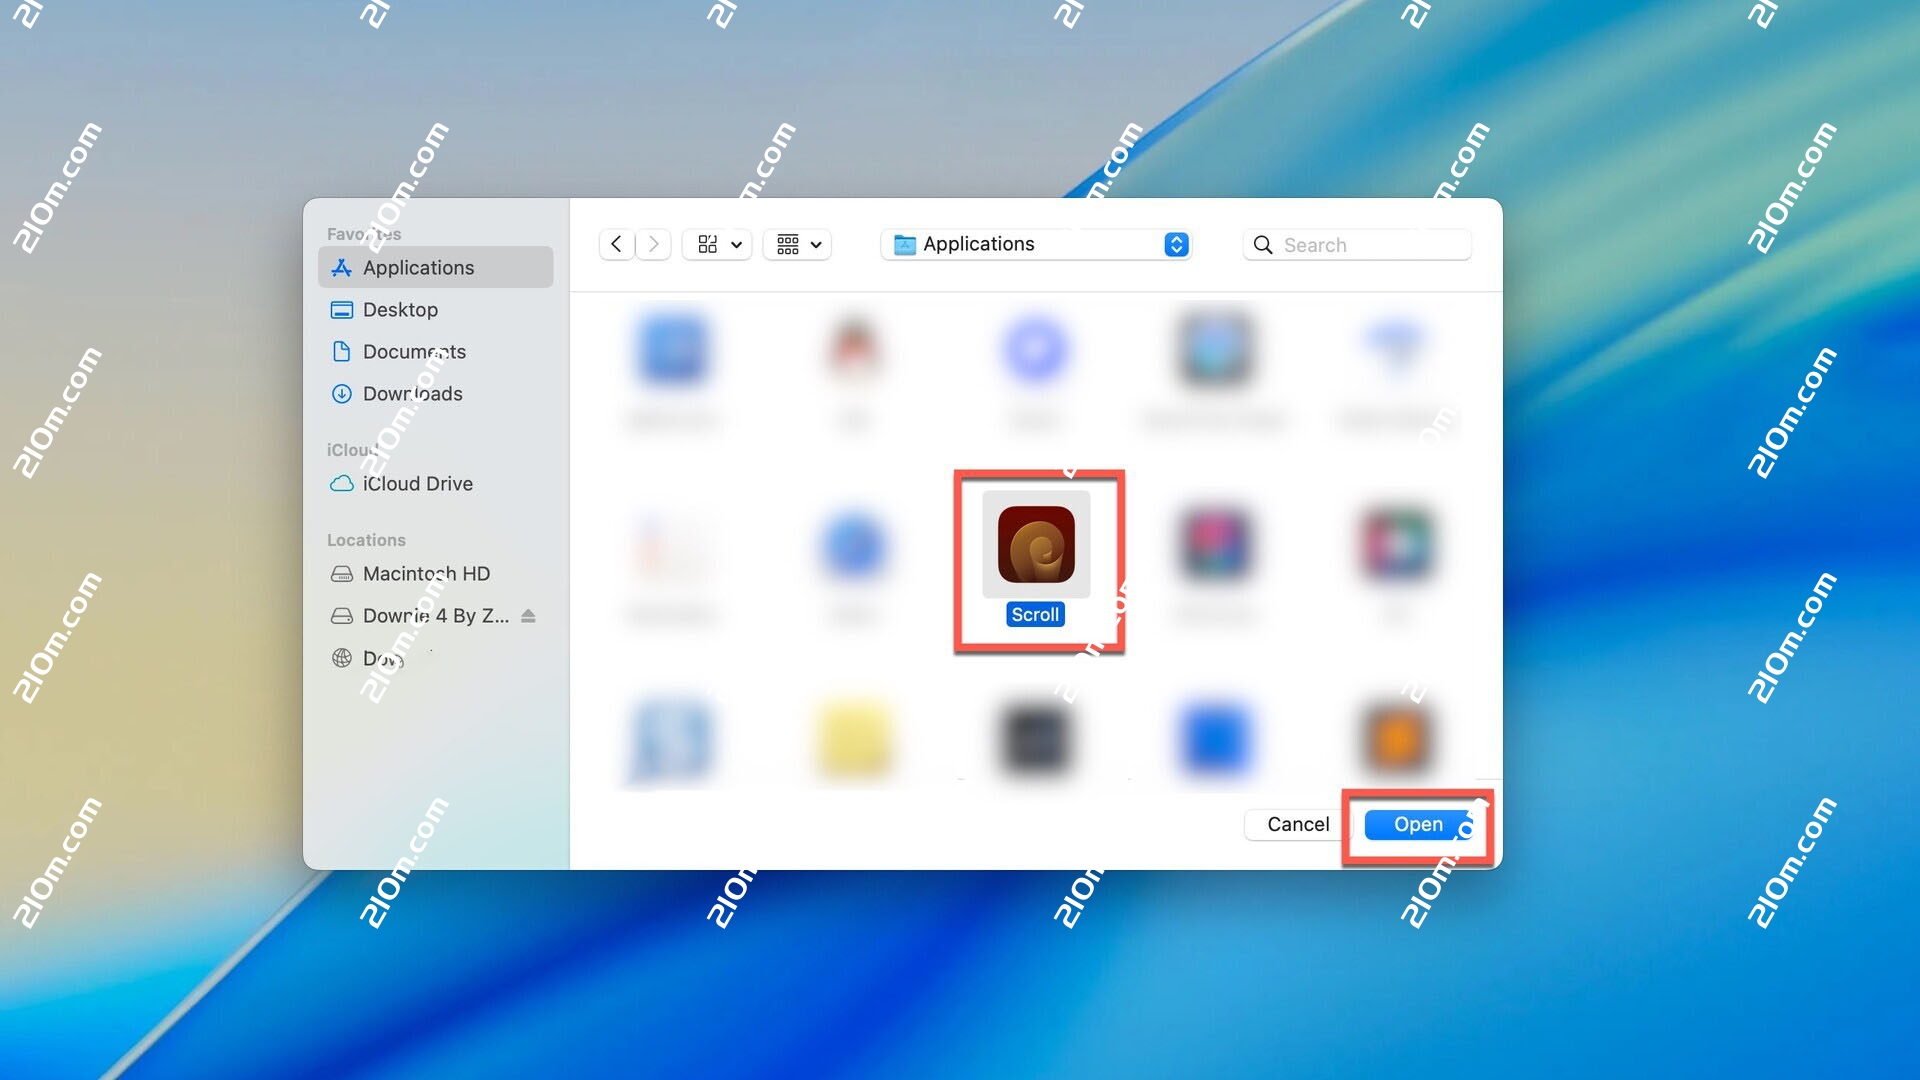Select the Scroll app icon
The height and width of the screenshot is (1080, 1920).
tap(1036, 544)
